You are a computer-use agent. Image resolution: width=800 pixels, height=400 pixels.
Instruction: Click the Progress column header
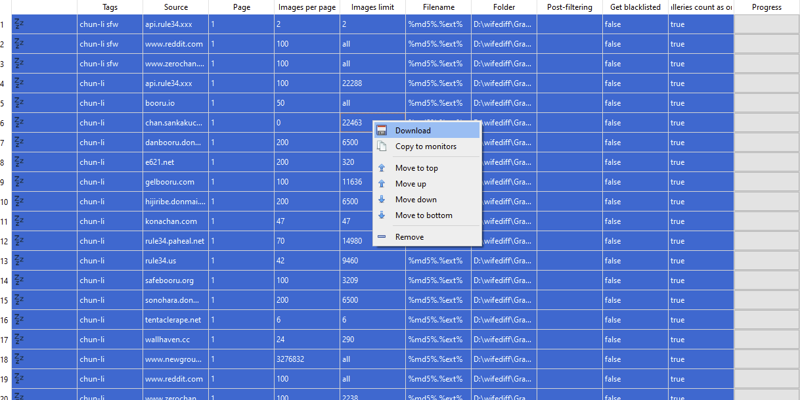pyautogui.click(x=767, y=7)
